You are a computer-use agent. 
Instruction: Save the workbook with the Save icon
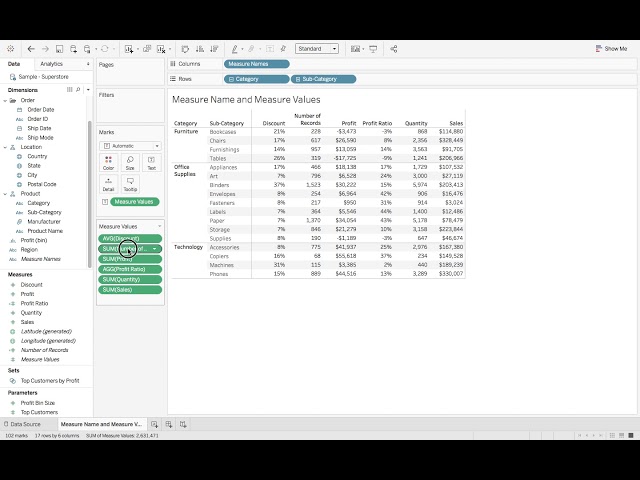(x=59, y=49)
